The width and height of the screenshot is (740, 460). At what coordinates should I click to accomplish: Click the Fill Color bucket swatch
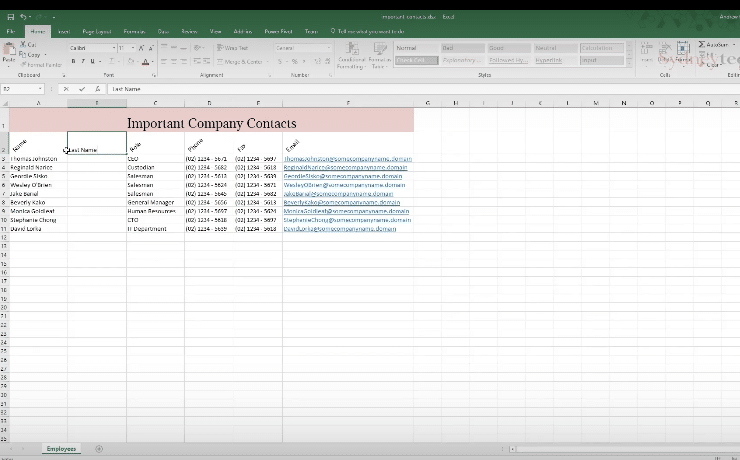[x=131, y=61]
